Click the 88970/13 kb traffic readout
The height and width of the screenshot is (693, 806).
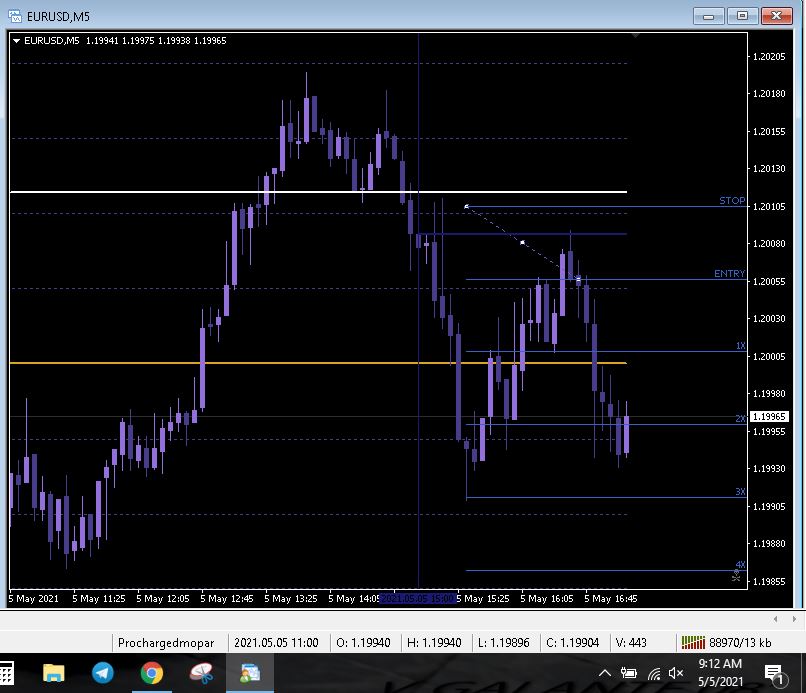click(740, 643)
